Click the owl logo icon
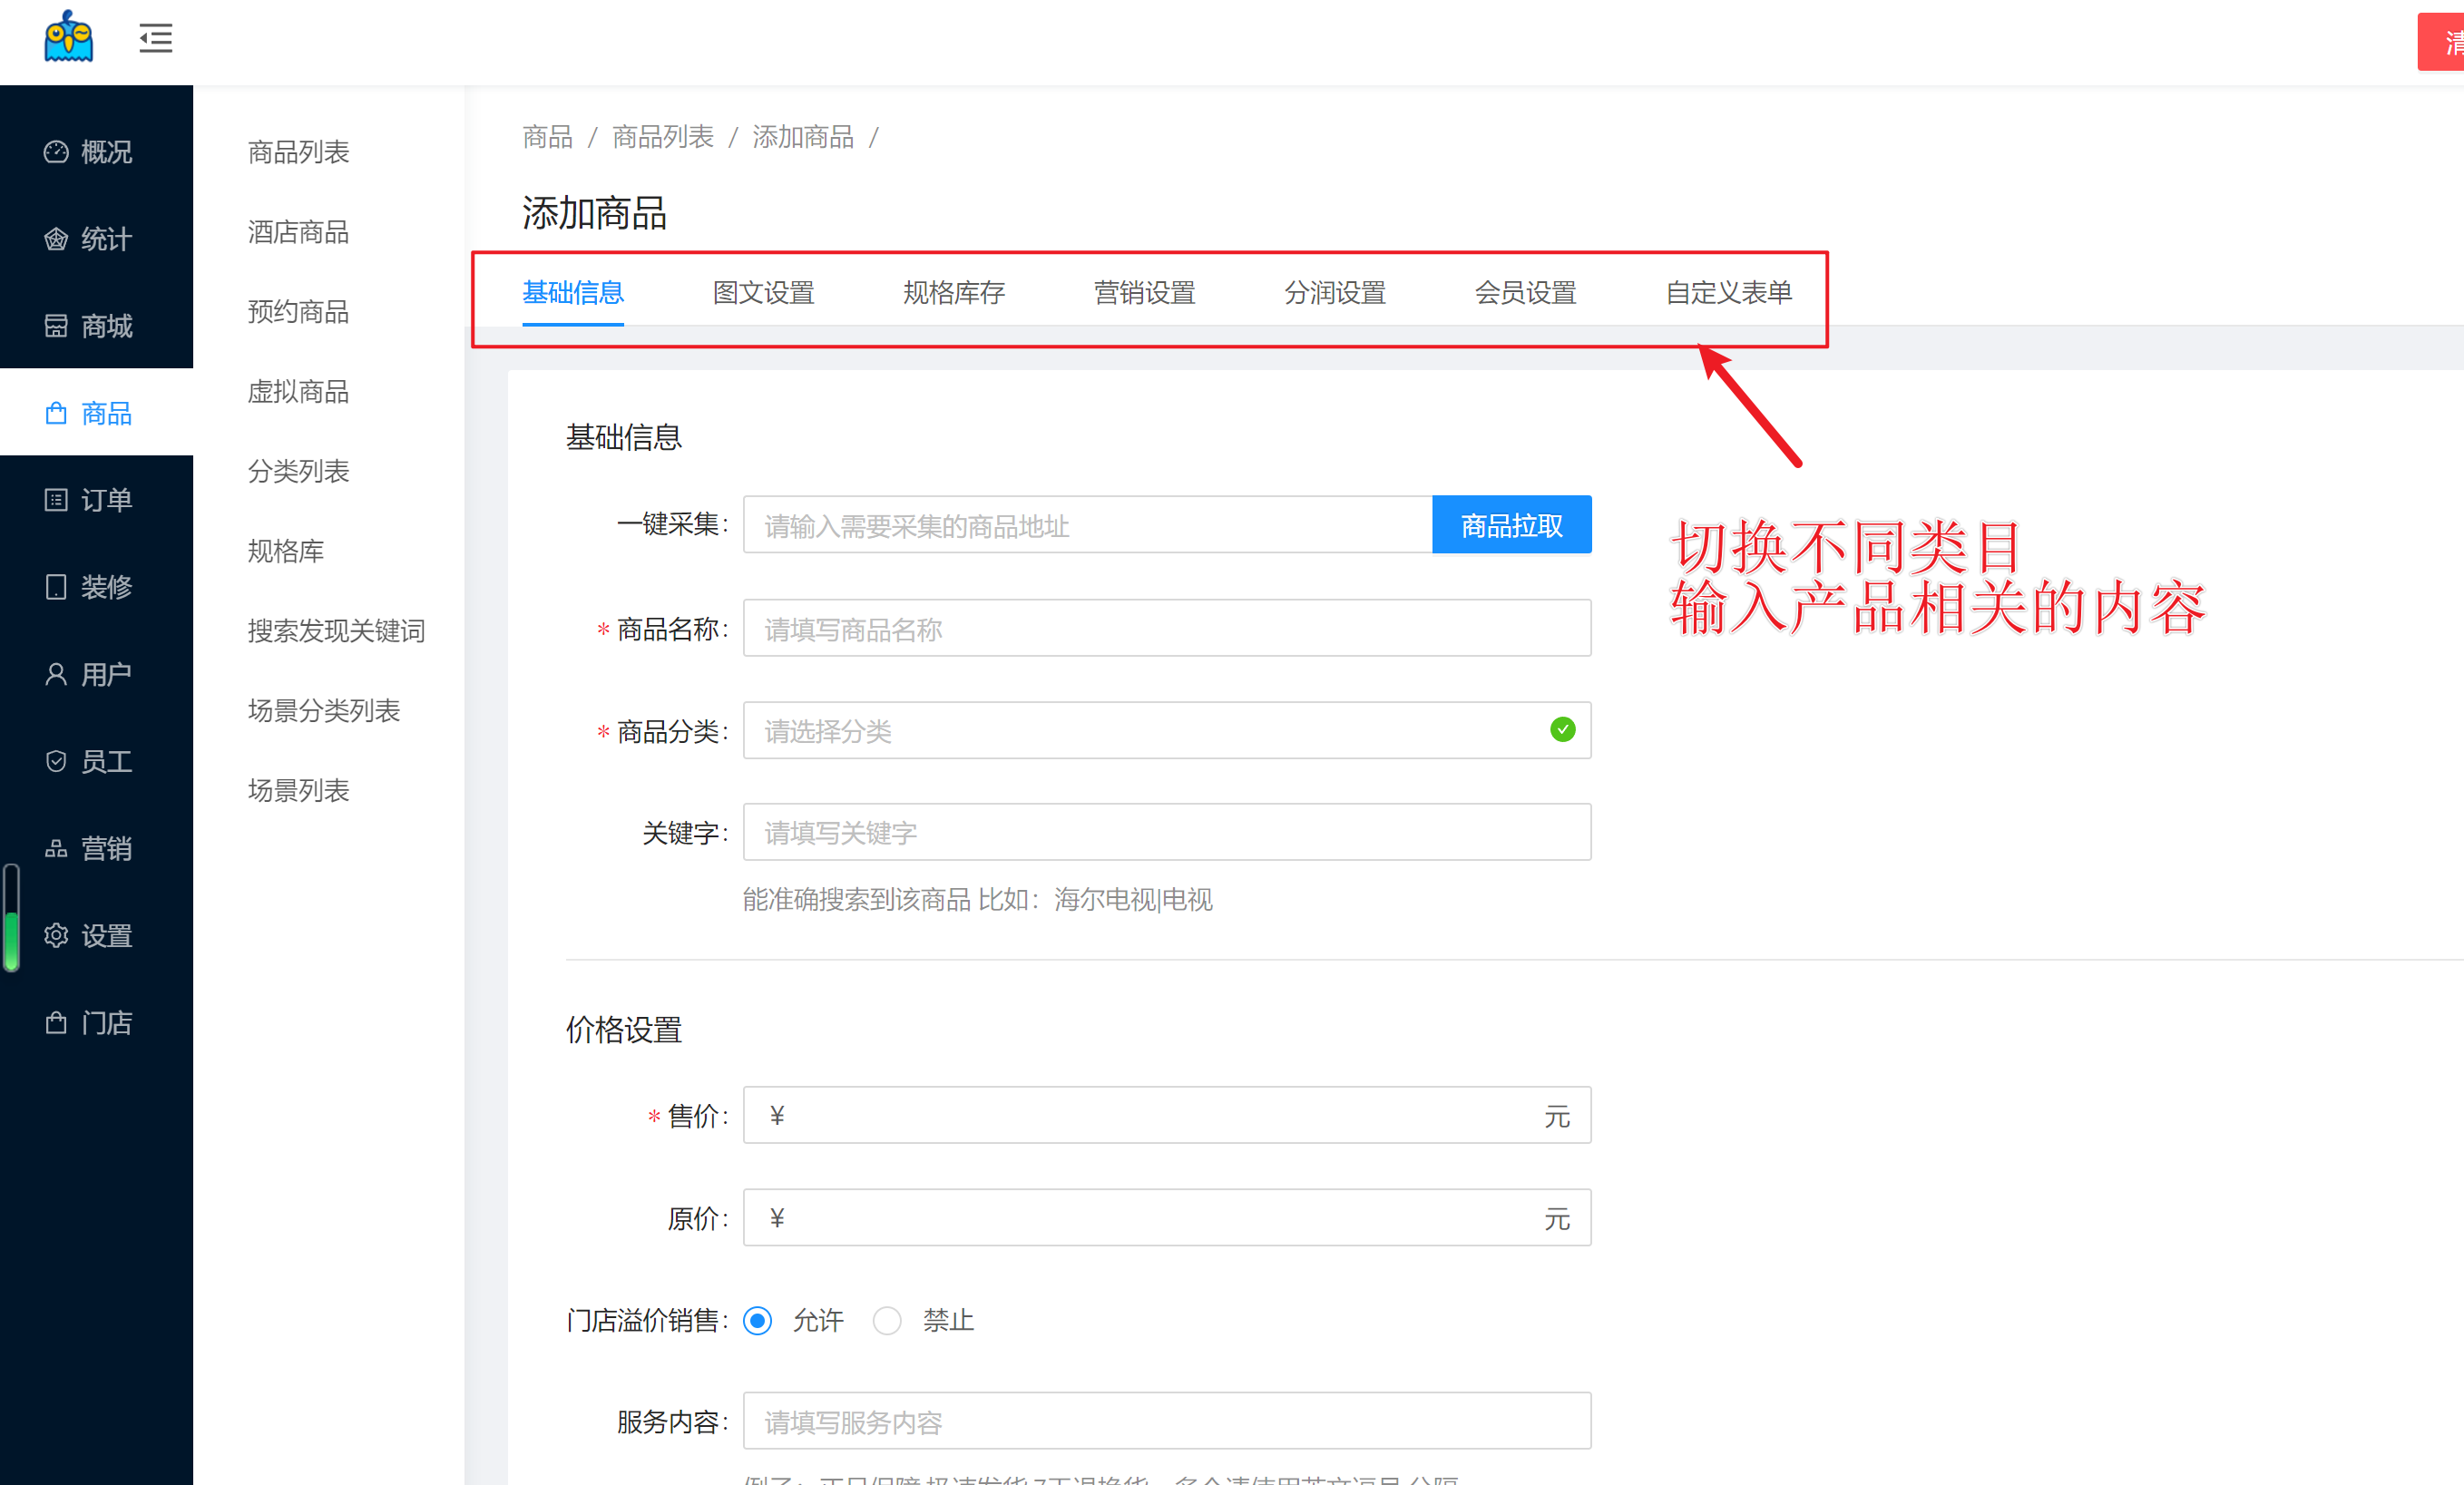The width and height of the screenshot is (2464, 1485). click(68, 37)
